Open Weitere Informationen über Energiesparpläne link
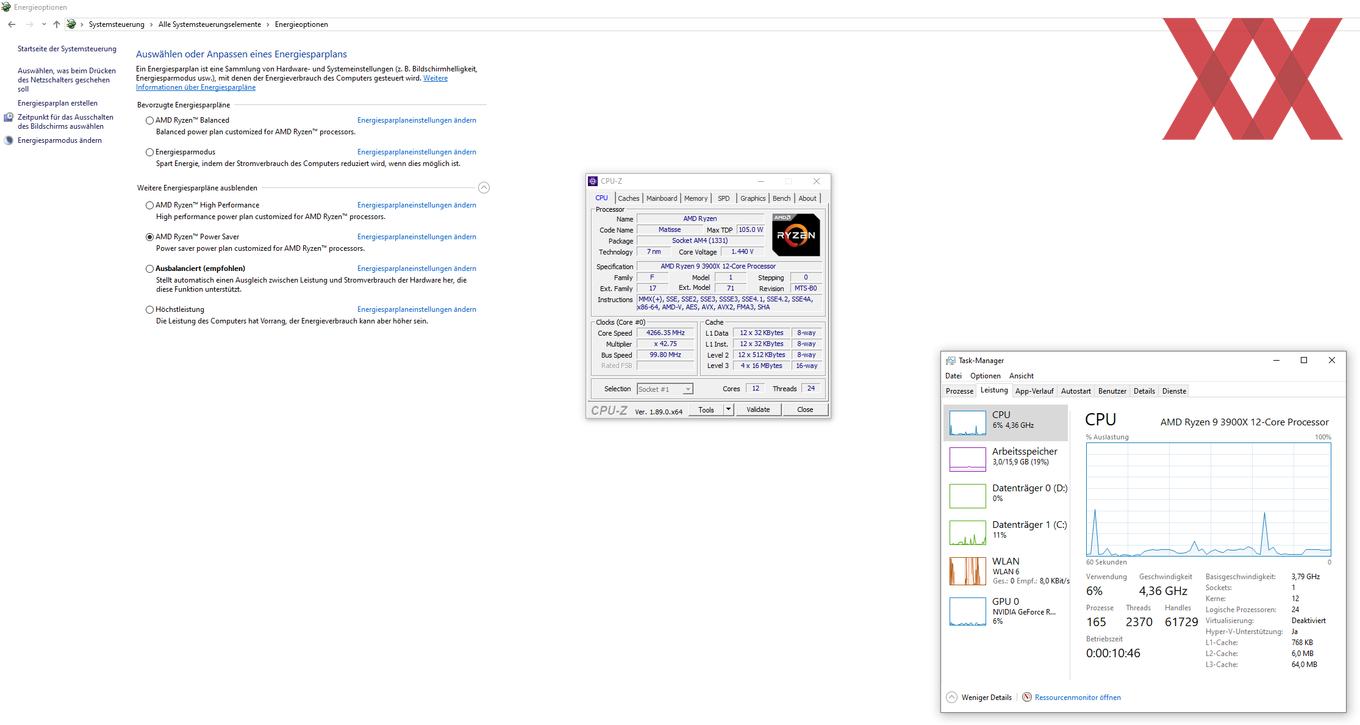The image size is (1360, 725). tap(292, 82)
